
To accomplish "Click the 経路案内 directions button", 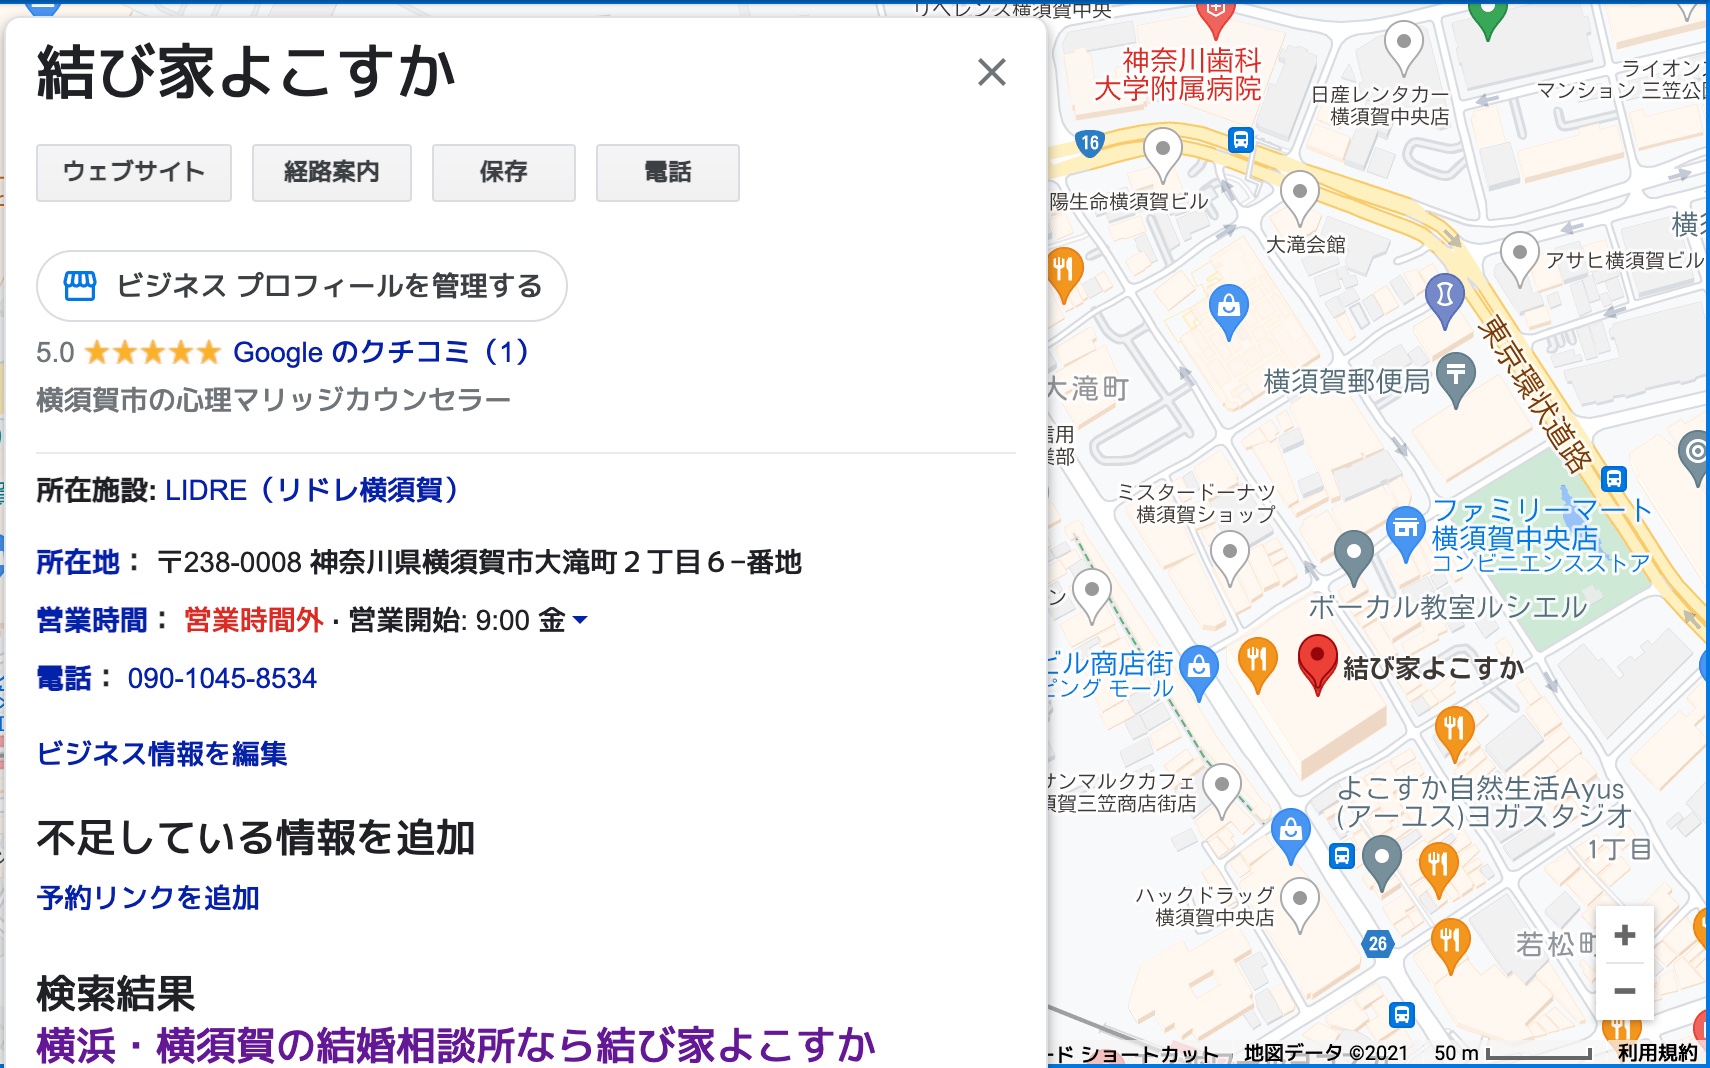I will point(331,172).
